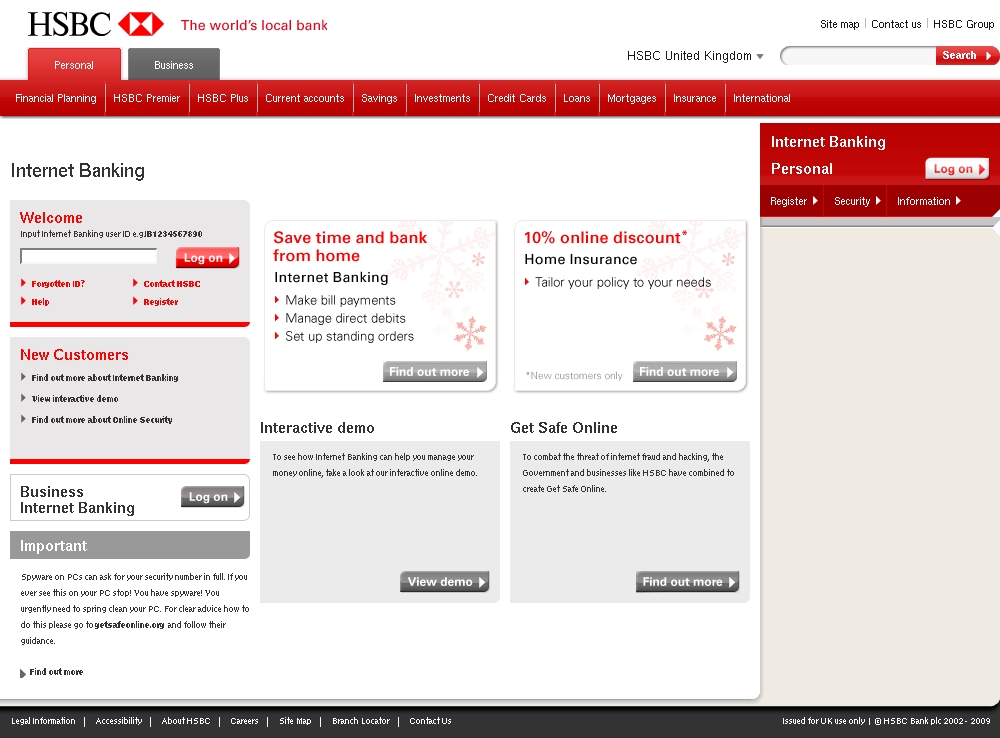Open the Forgotten ID? link
Screen dimensions: 1000x738
[x=57, y=284]
